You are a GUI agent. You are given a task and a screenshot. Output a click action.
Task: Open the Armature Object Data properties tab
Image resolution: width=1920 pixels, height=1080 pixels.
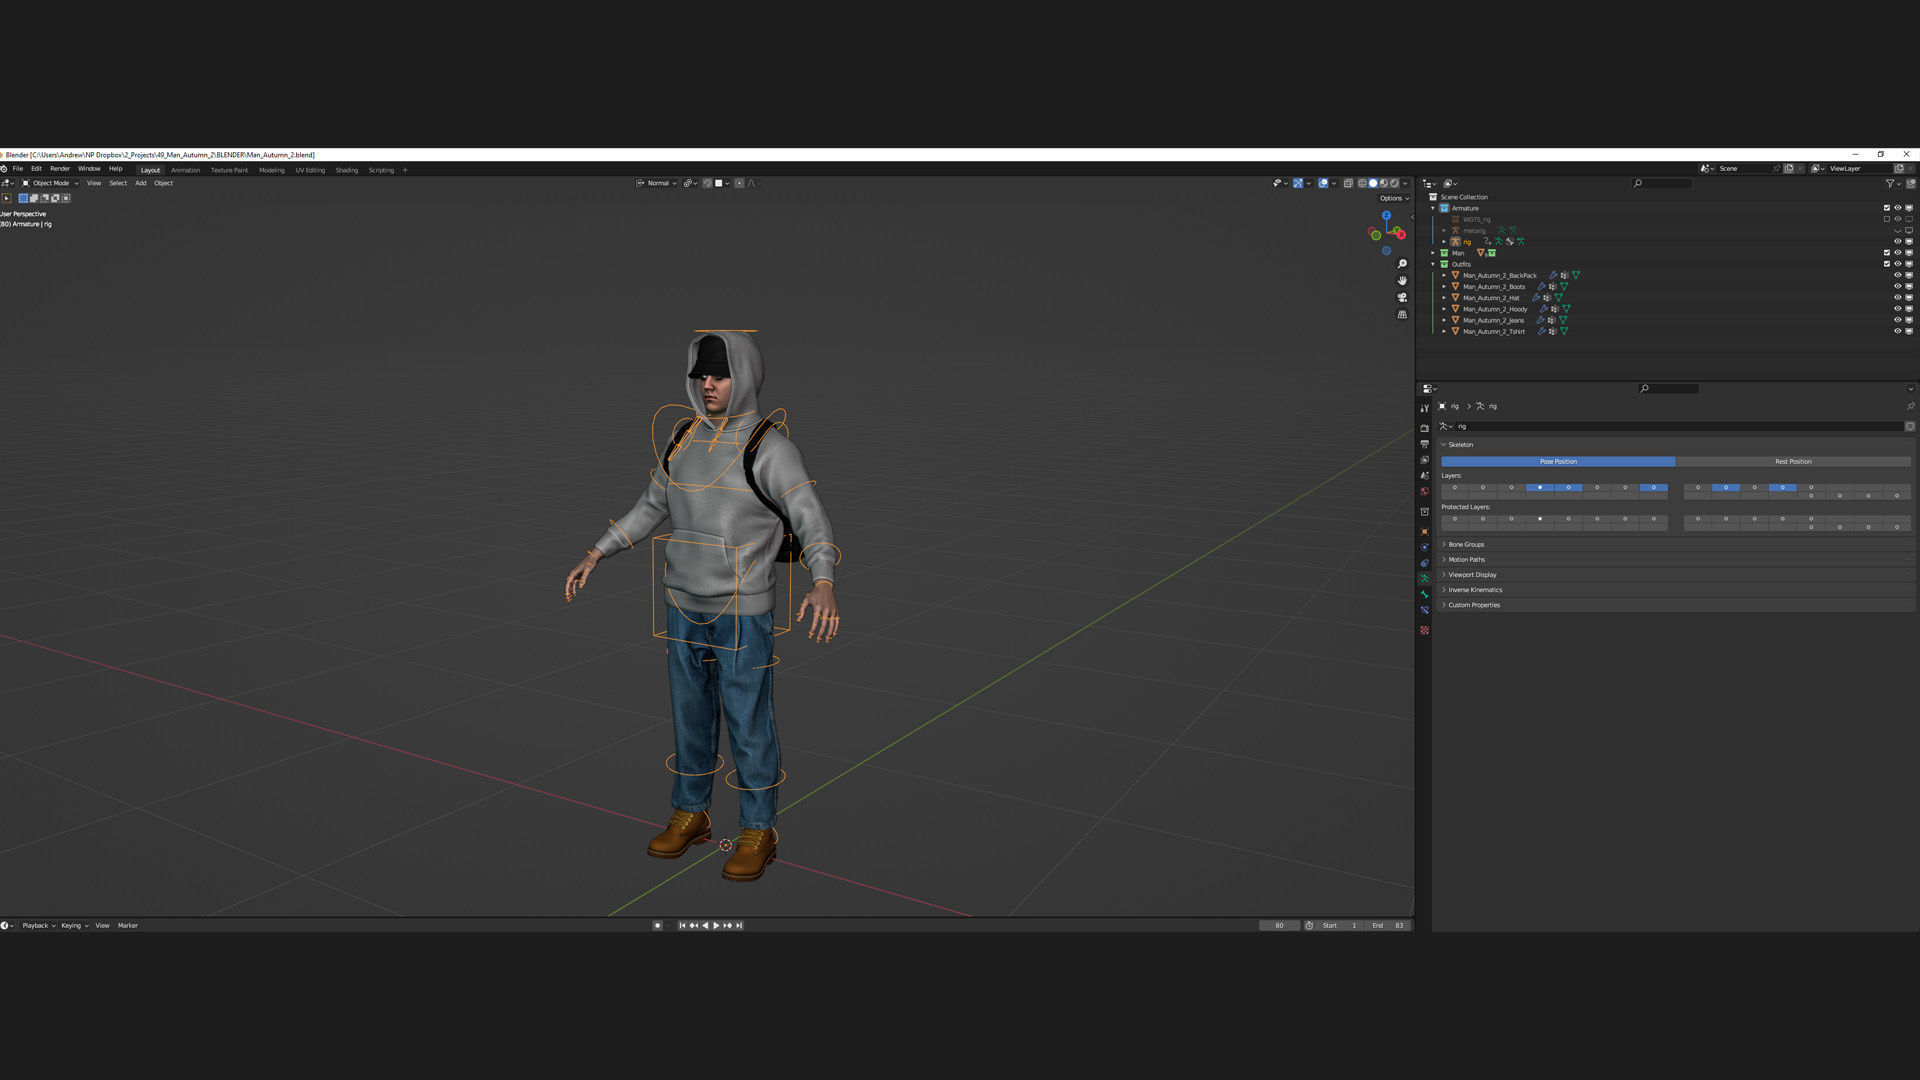tap(1425, 578)
